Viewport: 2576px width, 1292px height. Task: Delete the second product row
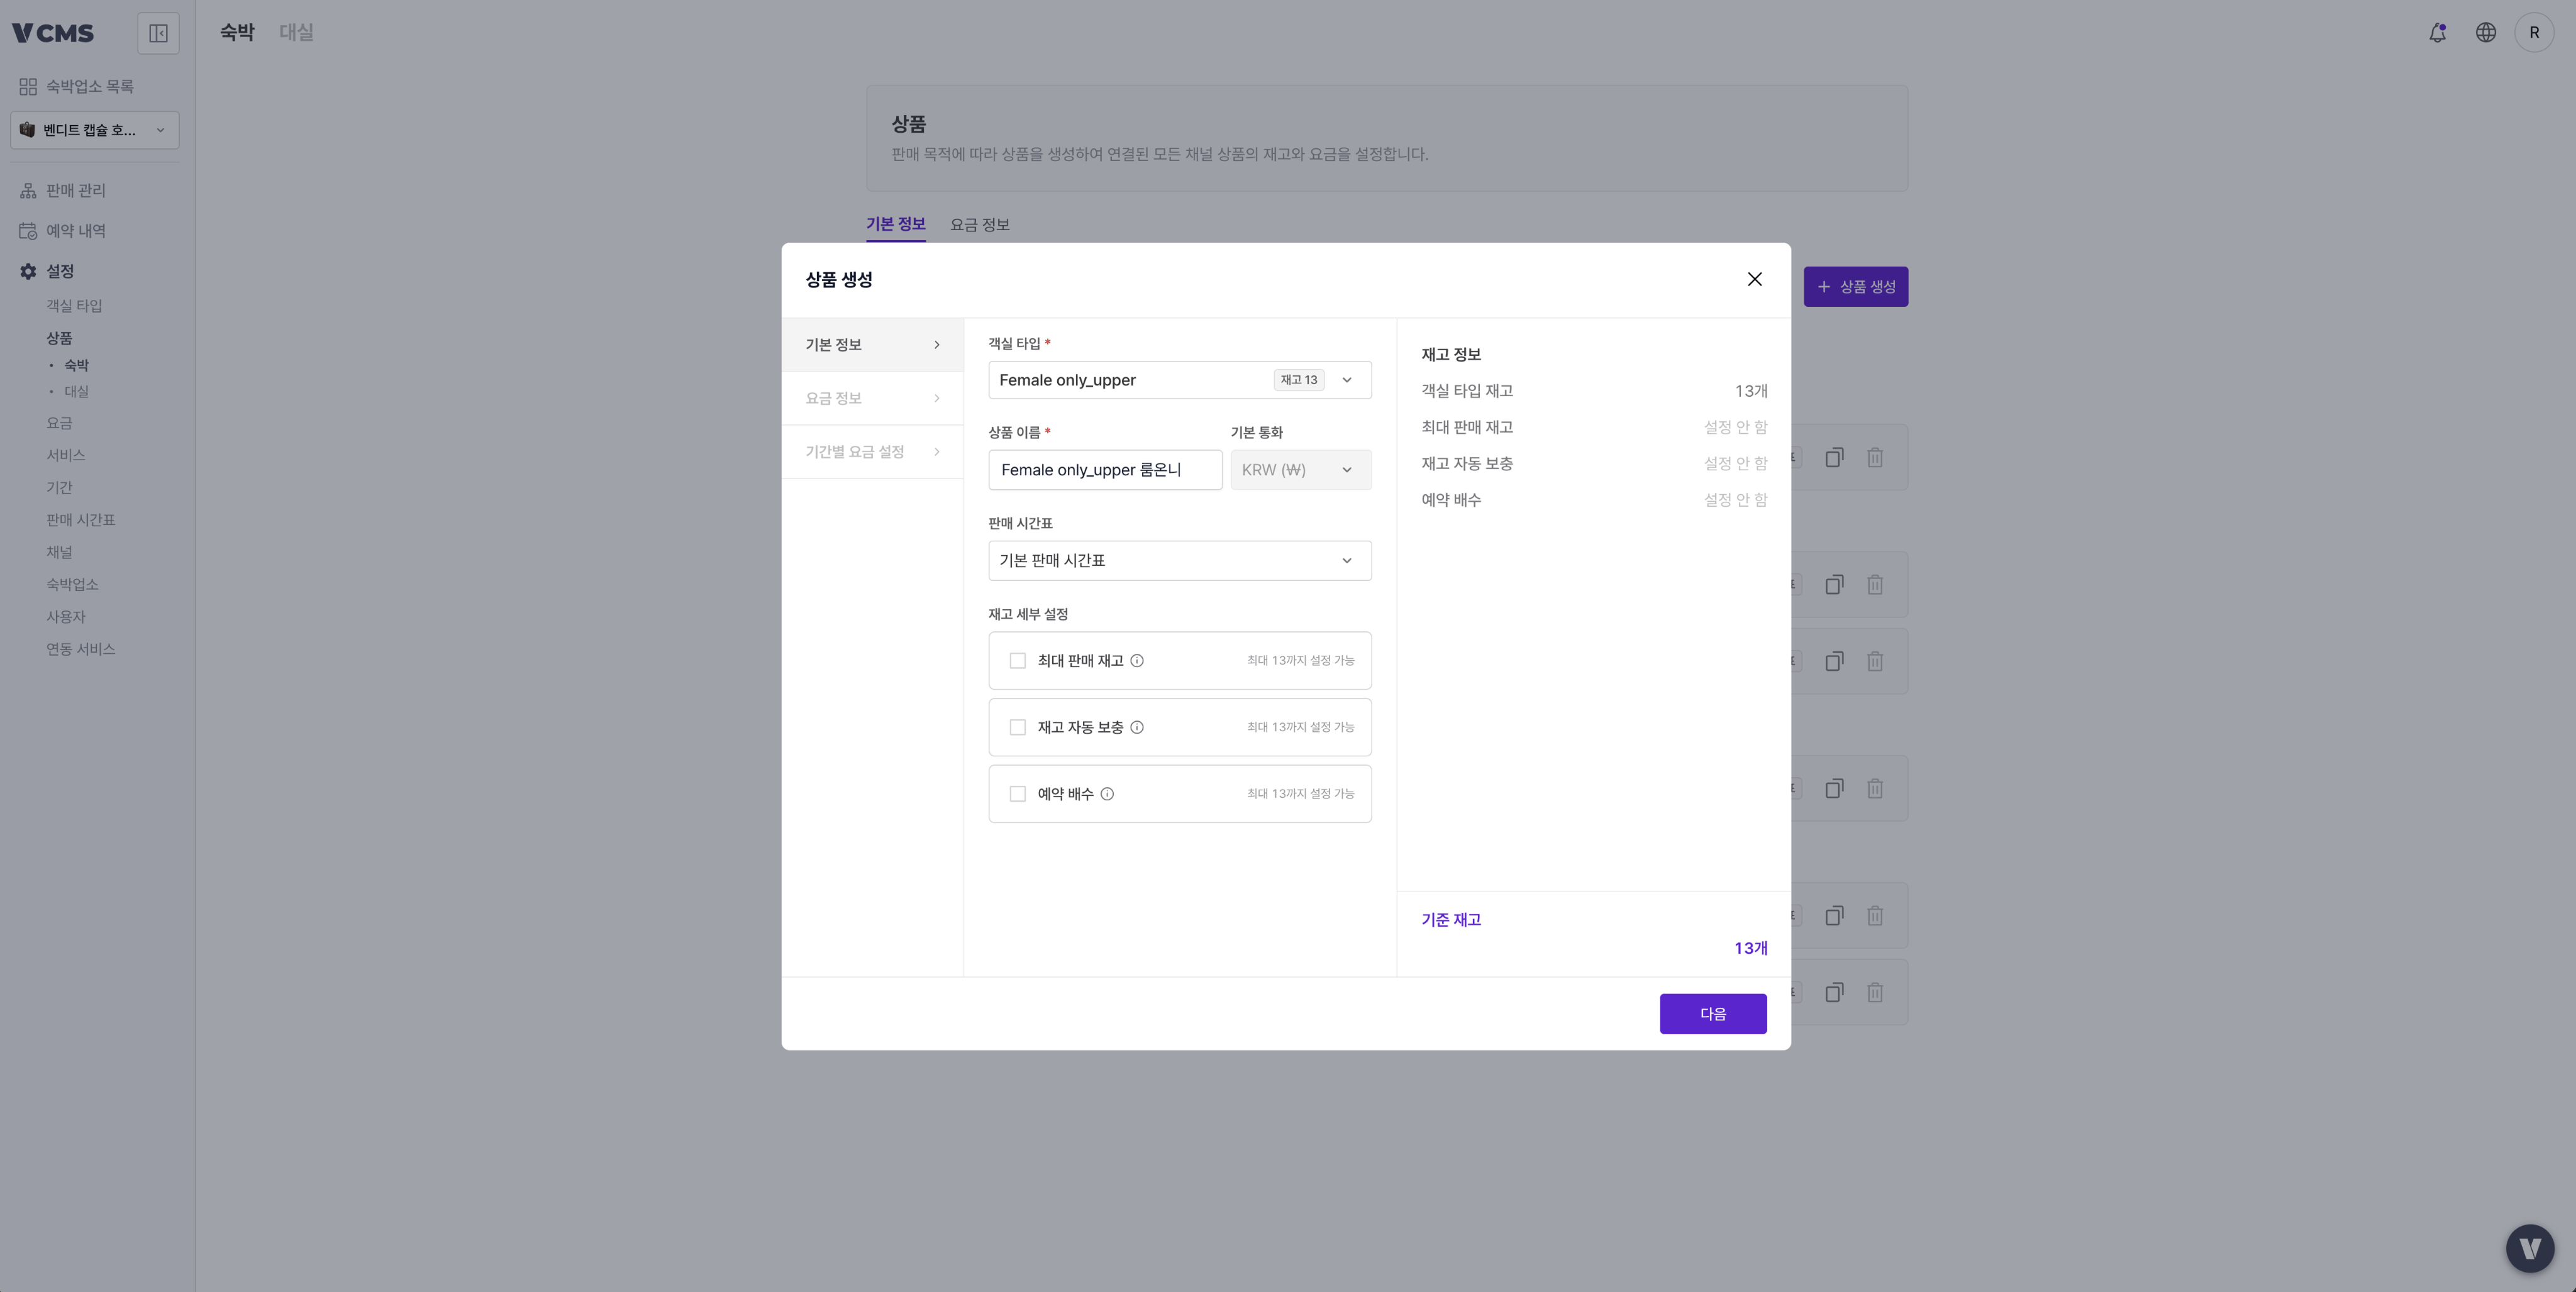[x=1875, y=585]
